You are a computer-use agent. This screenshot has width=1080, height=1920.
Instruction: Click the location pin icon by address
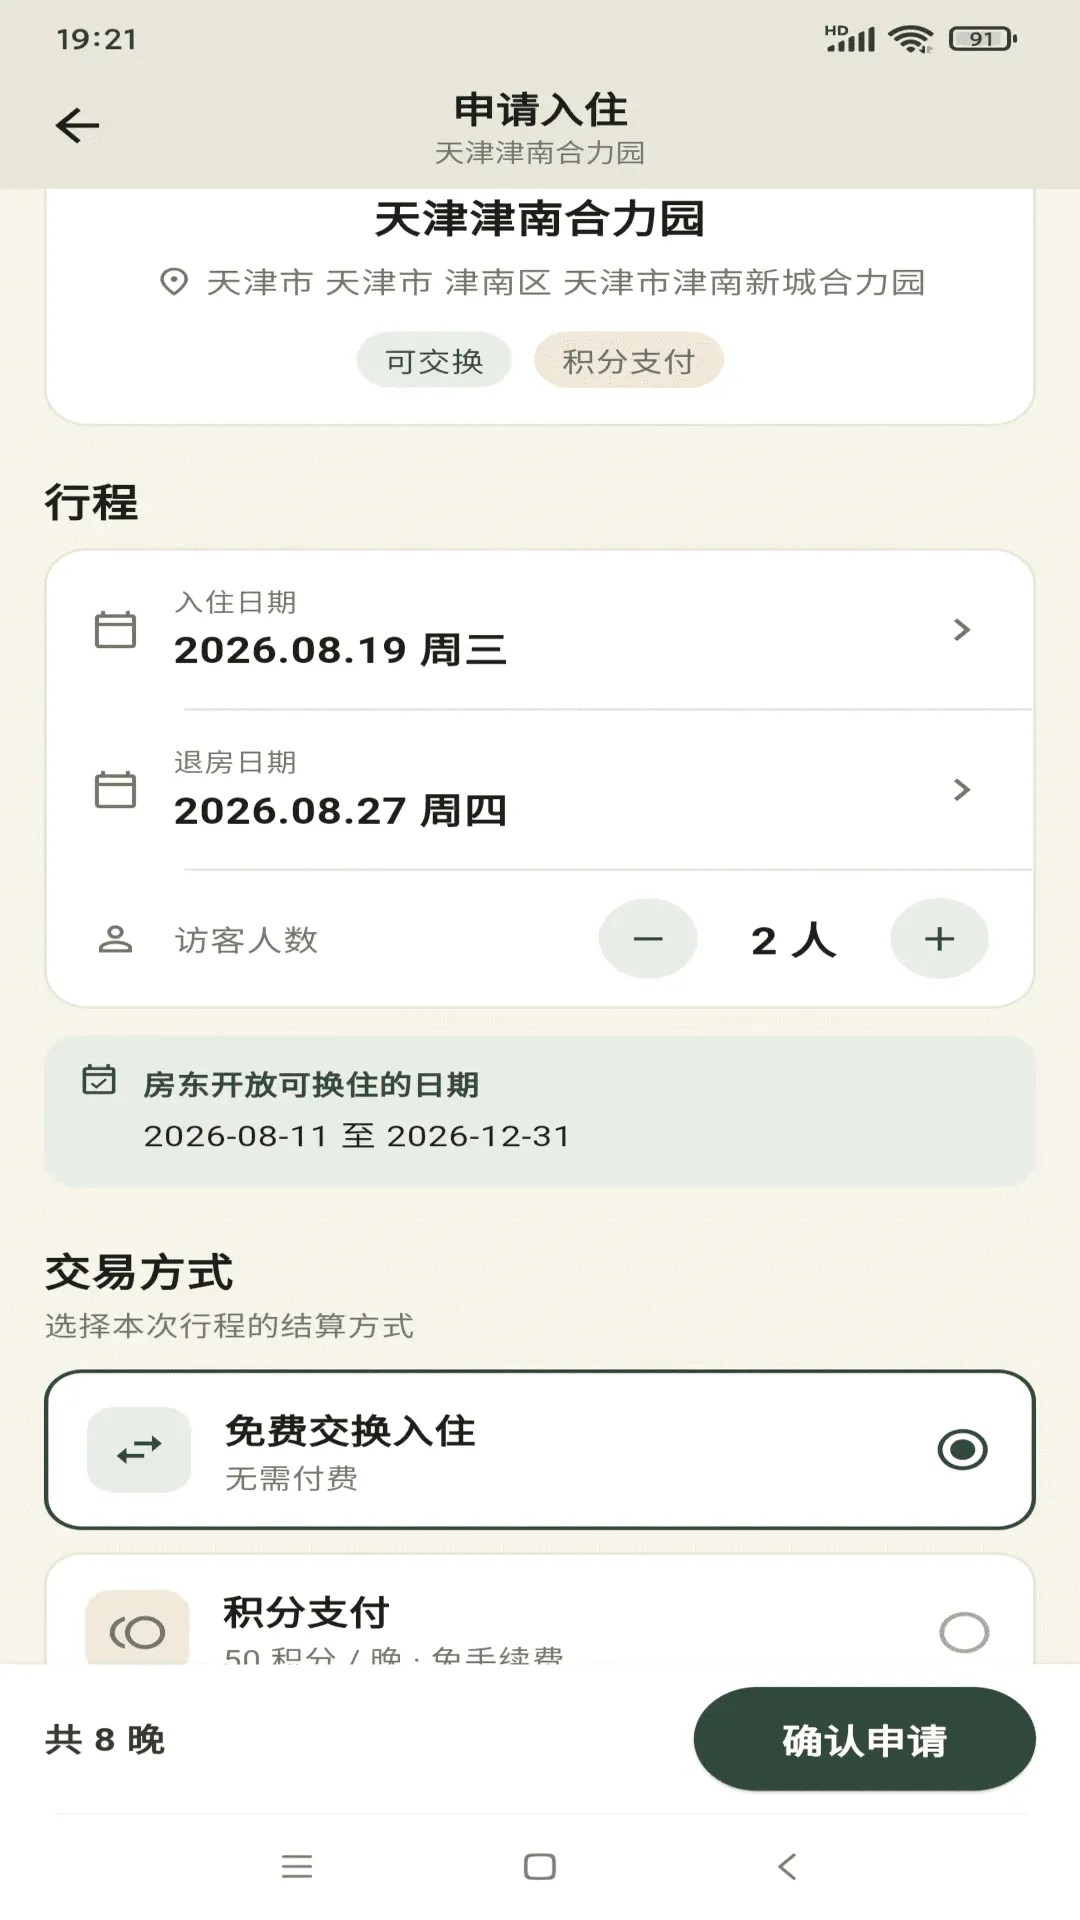pyautogui.click(x=174, y=282)
